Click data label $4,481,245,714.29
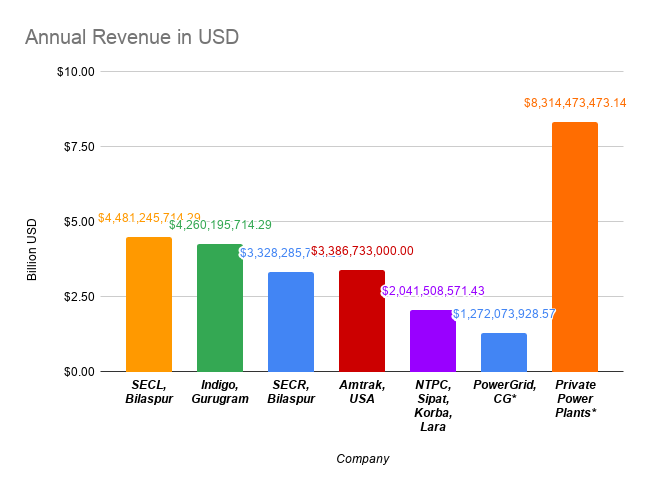This screenshot has height=490, width=648. [149, 218]
